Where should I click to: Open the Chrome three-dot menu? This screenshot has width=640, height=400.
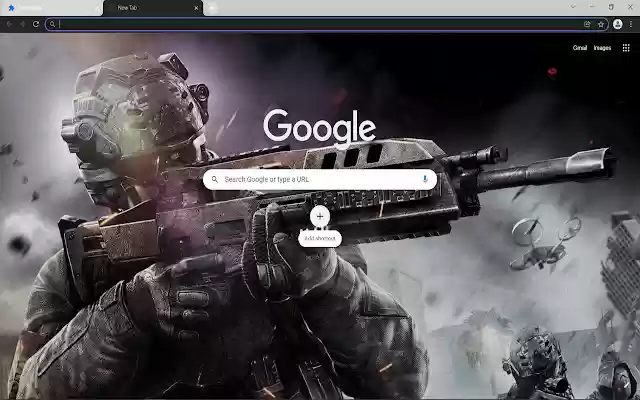click(x=631, y=24)
